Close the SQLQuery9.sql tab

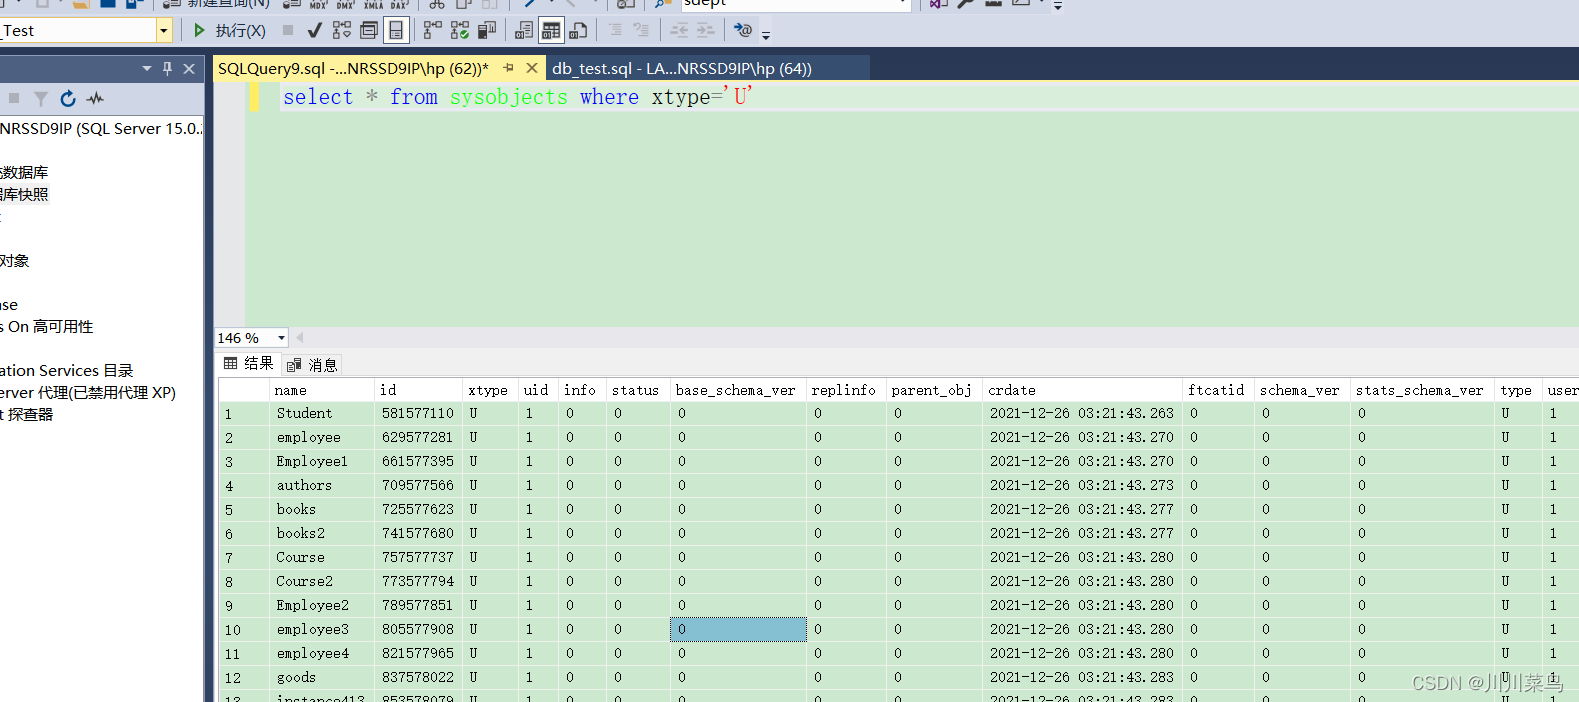point(532,68)
